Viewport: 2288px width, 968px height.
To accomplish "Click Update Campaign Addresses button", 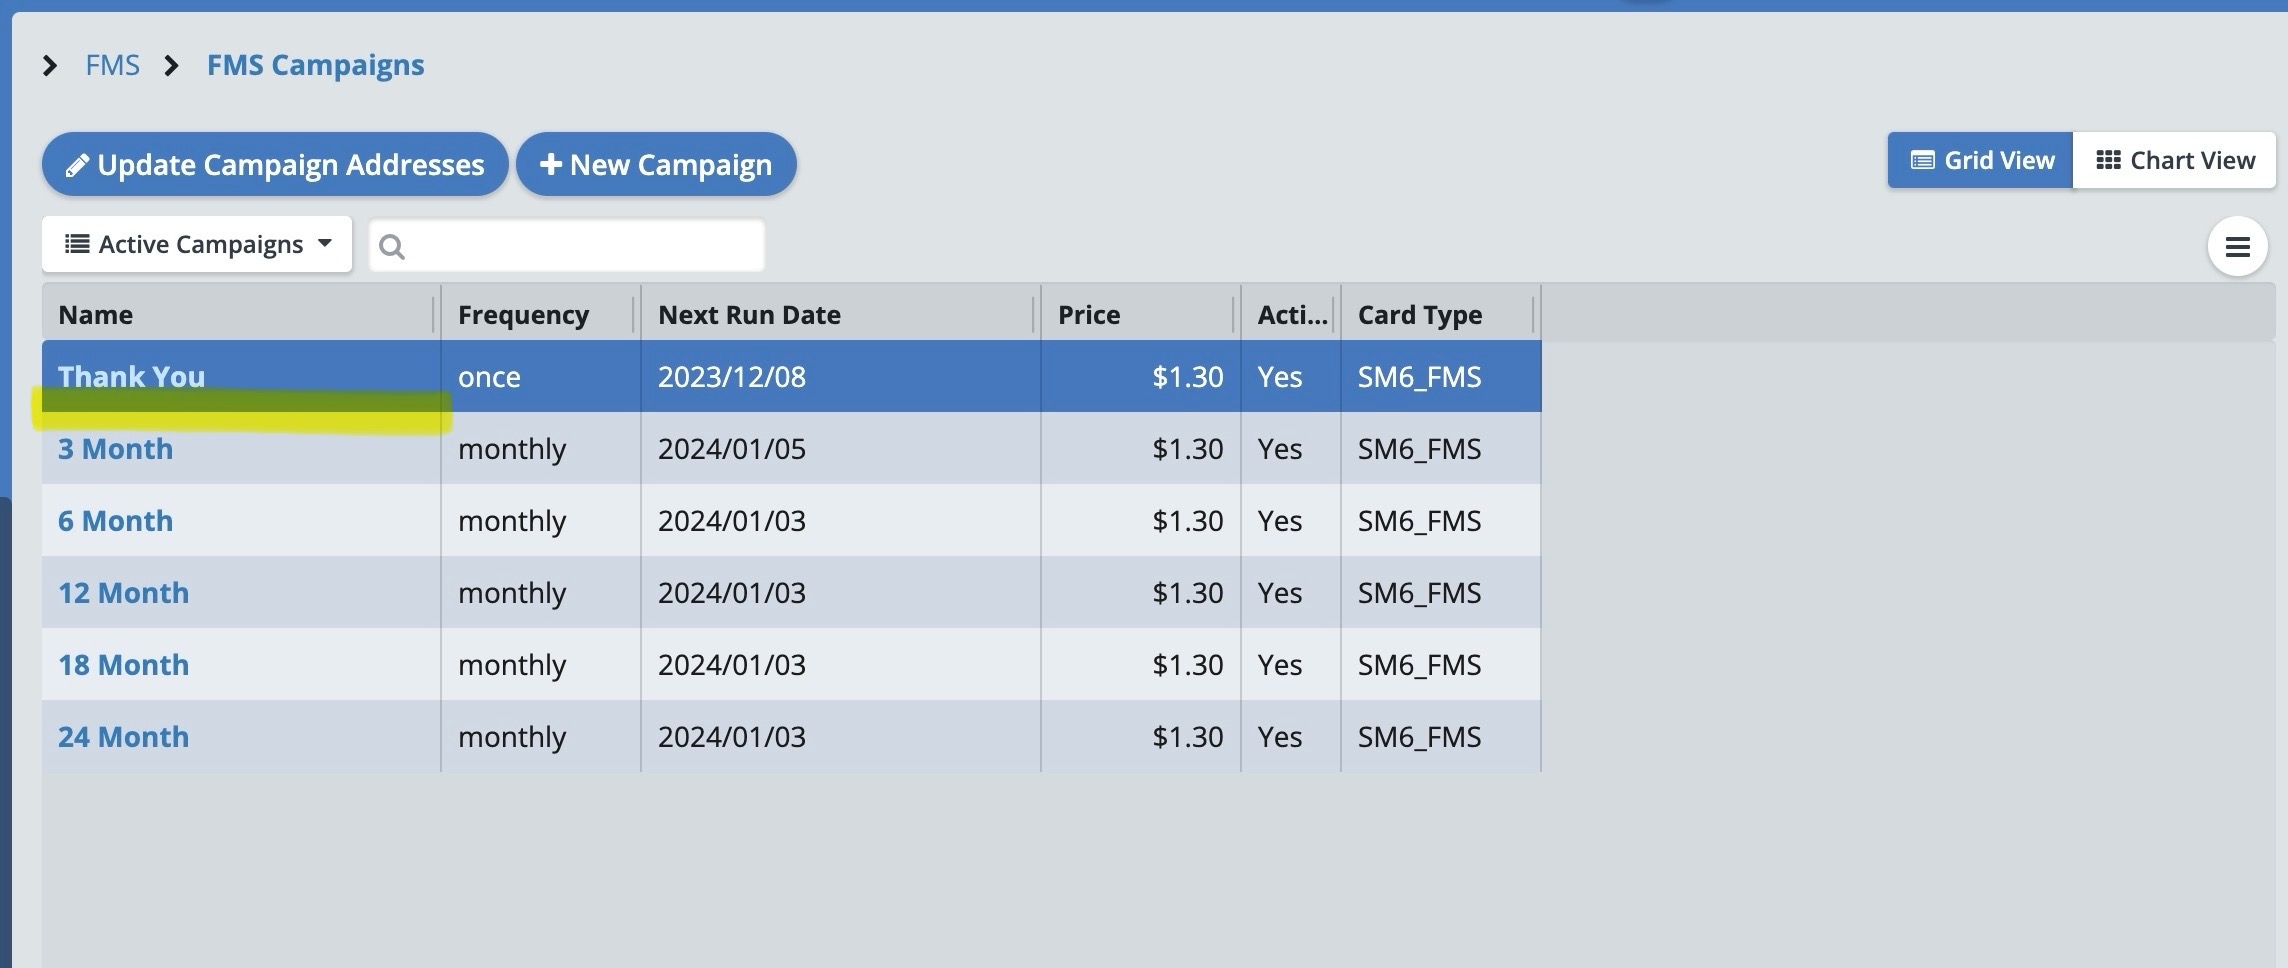I will [x=275, y=164].
